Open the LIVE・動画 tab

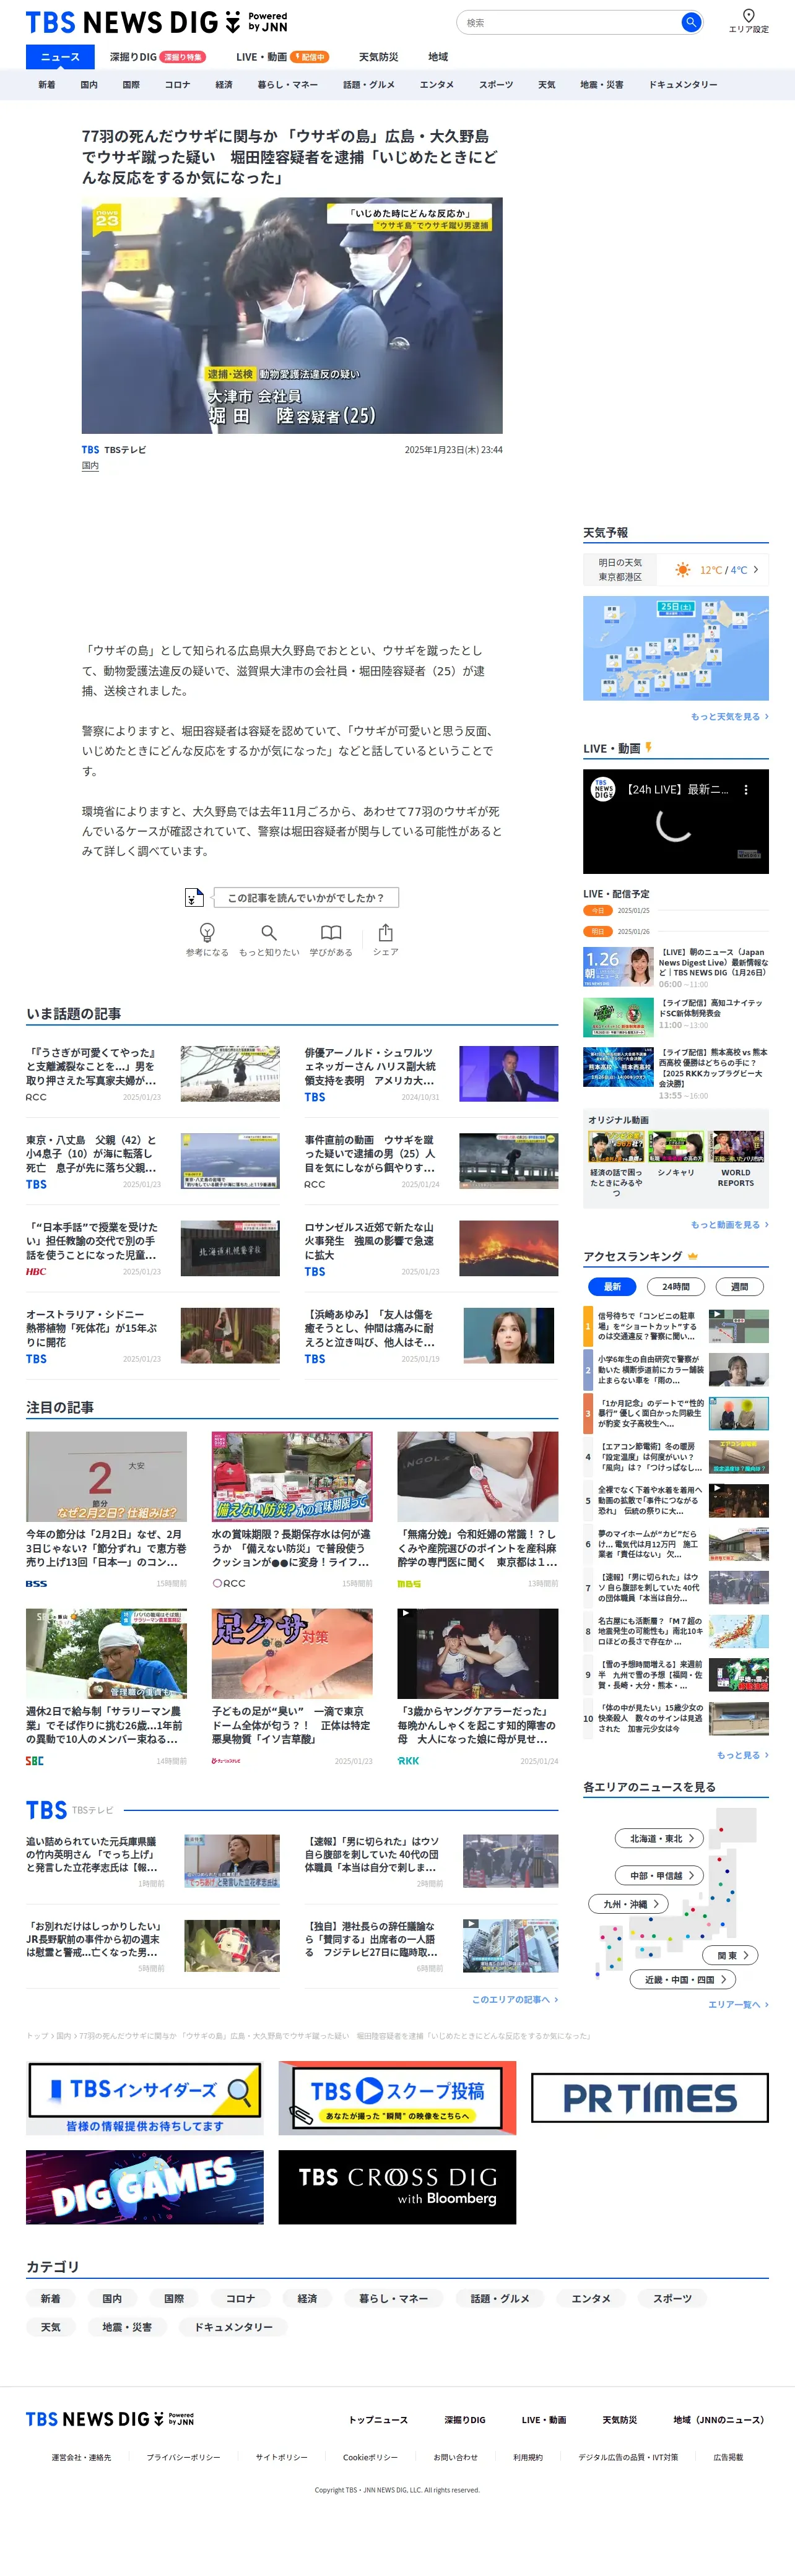click(x=282, y=57)
